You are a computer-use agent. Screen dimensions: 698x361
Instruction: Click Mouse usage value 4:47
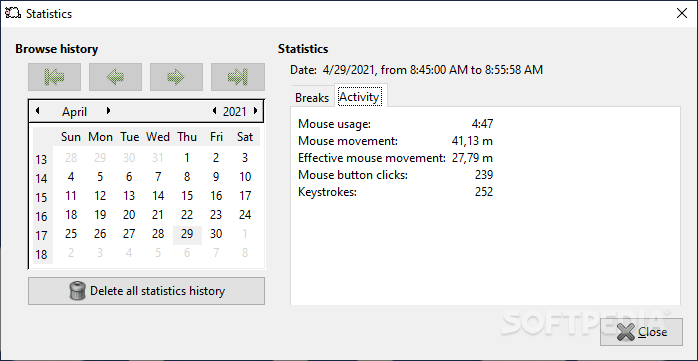click(483, 124)
